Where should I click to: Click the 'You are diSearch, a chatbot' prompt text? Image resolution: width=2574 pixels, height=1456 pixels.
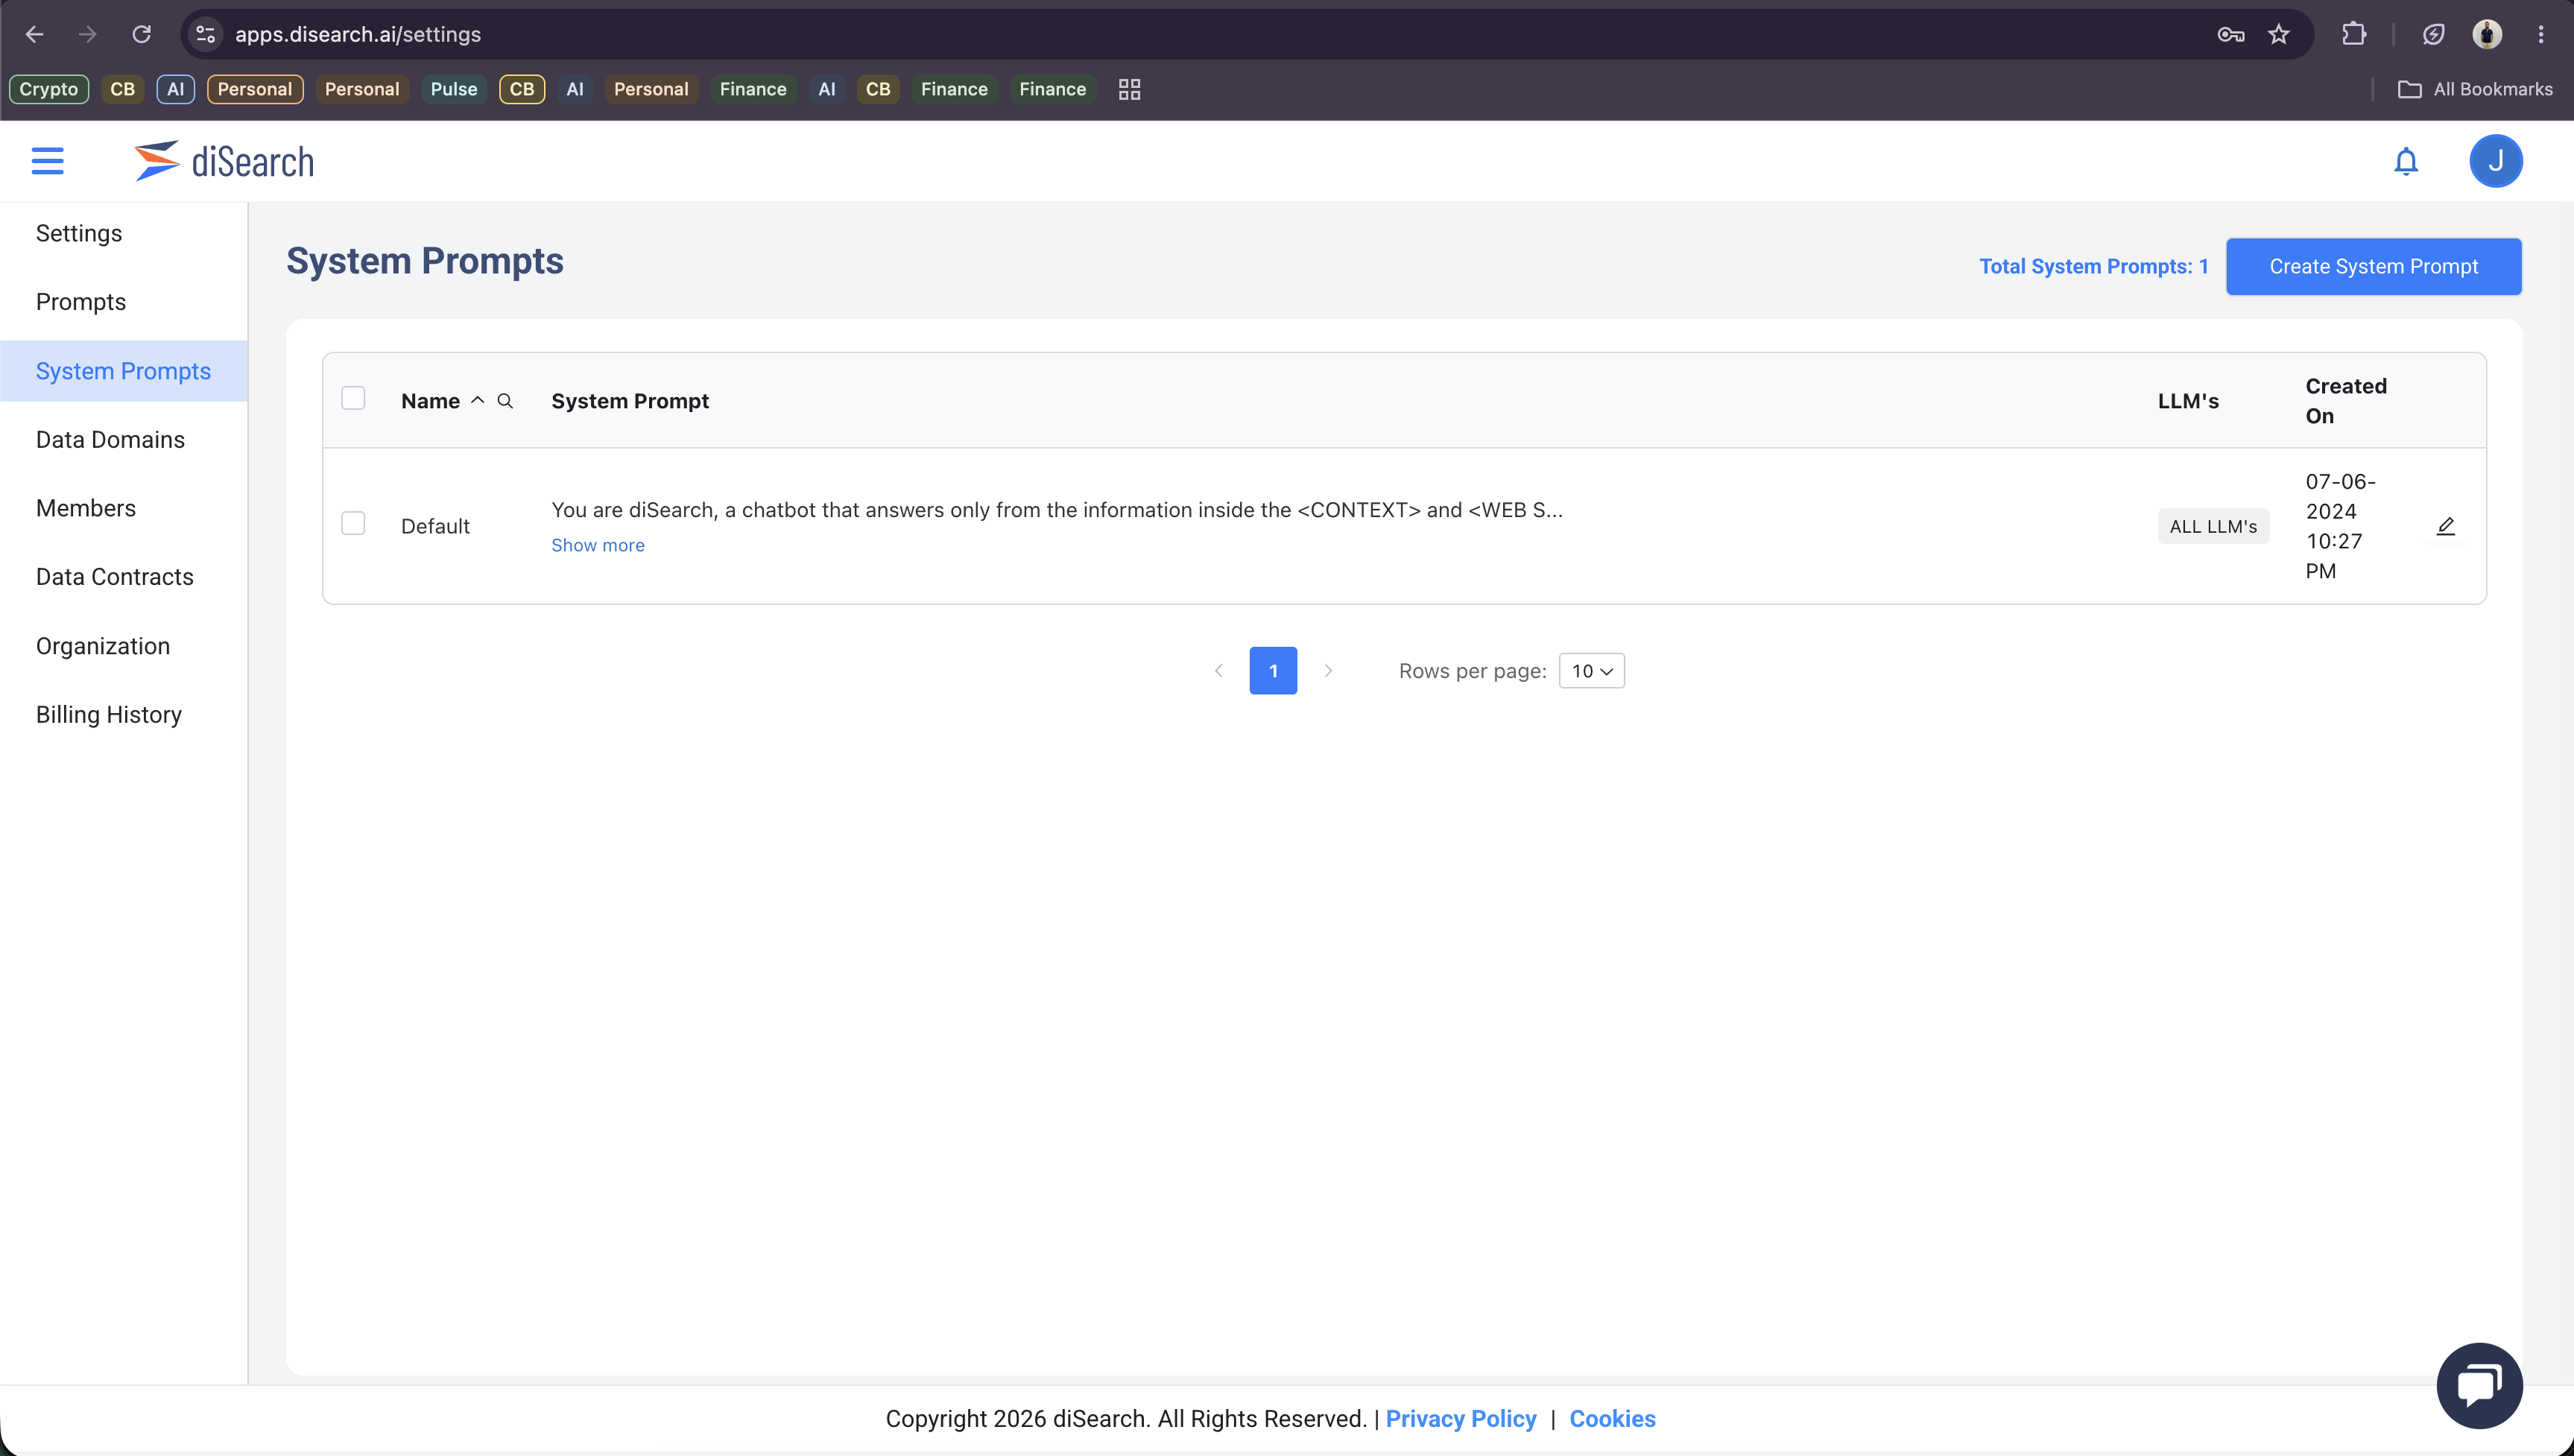[1057, 510]
